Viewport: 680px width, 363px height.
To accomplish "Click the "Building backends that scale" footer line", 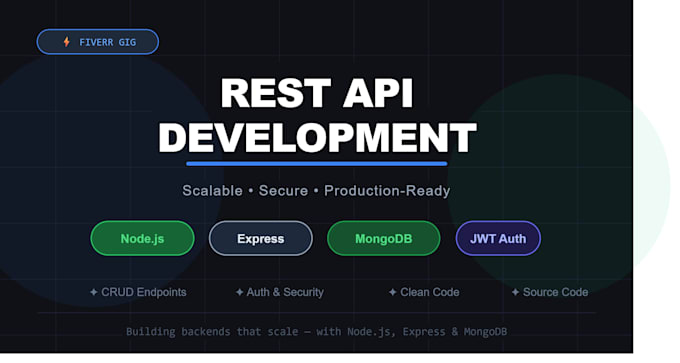I will point(317,332).
